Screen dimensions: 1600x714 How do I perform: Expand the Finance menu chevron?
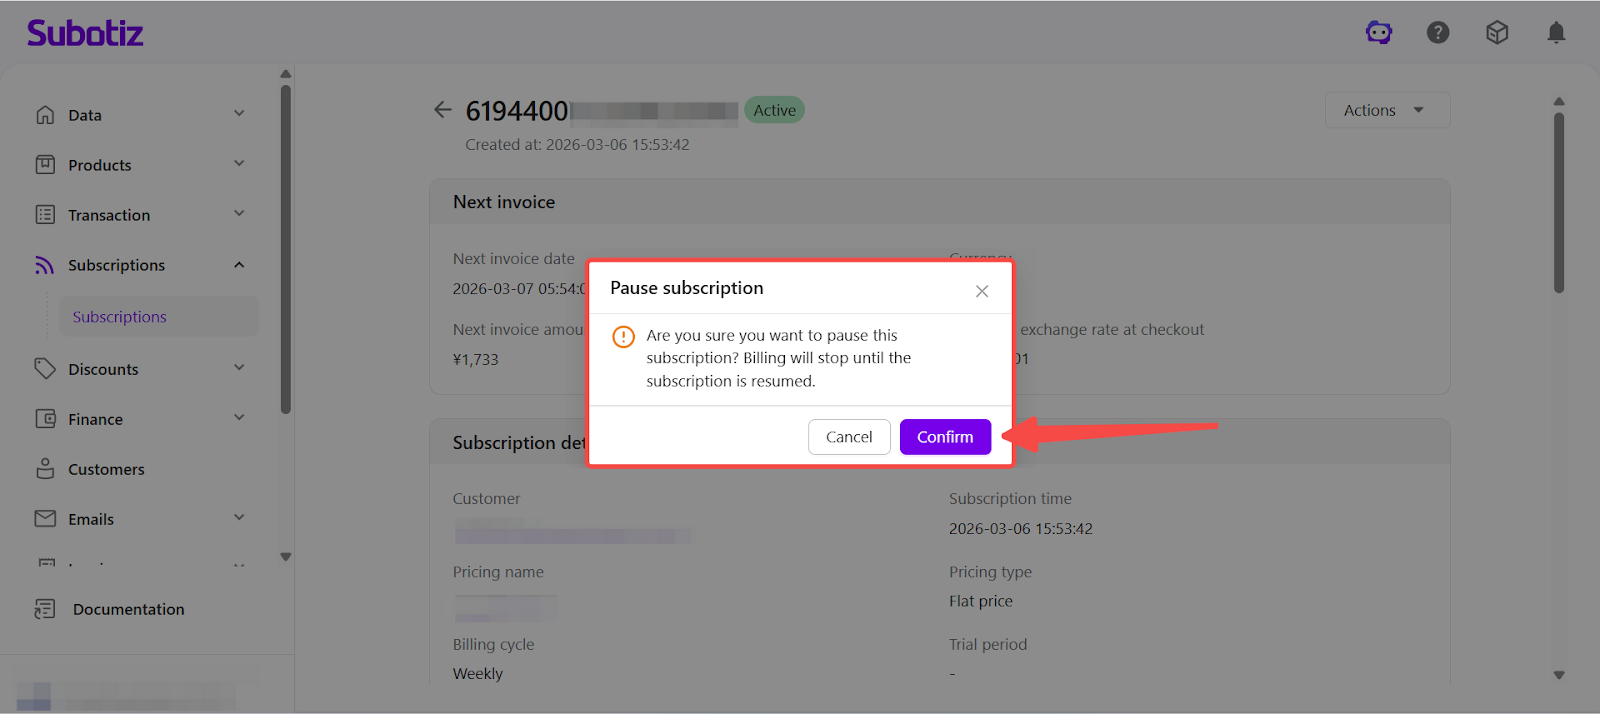click(x=239, y=418)
